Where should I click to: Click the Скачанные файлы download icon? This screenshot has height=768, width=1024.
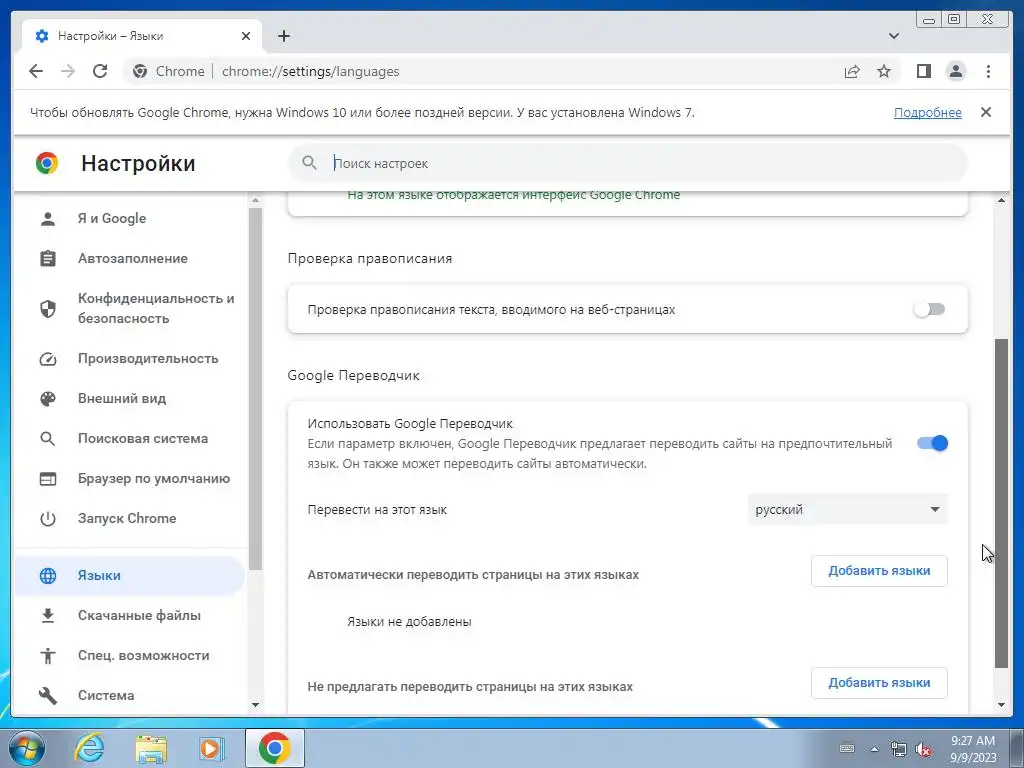[x=48, y=615]
